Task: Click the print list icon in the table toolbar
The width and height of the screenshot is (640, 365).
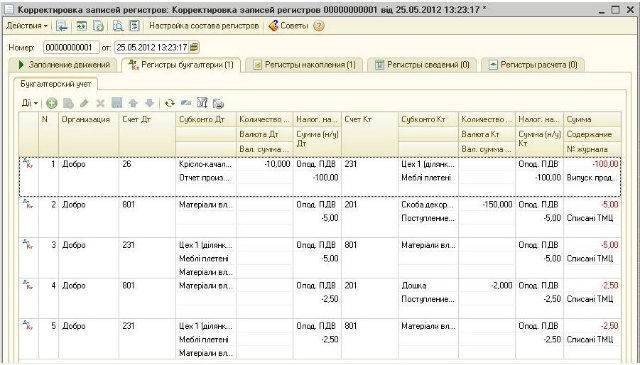Action: click(218, 103)
